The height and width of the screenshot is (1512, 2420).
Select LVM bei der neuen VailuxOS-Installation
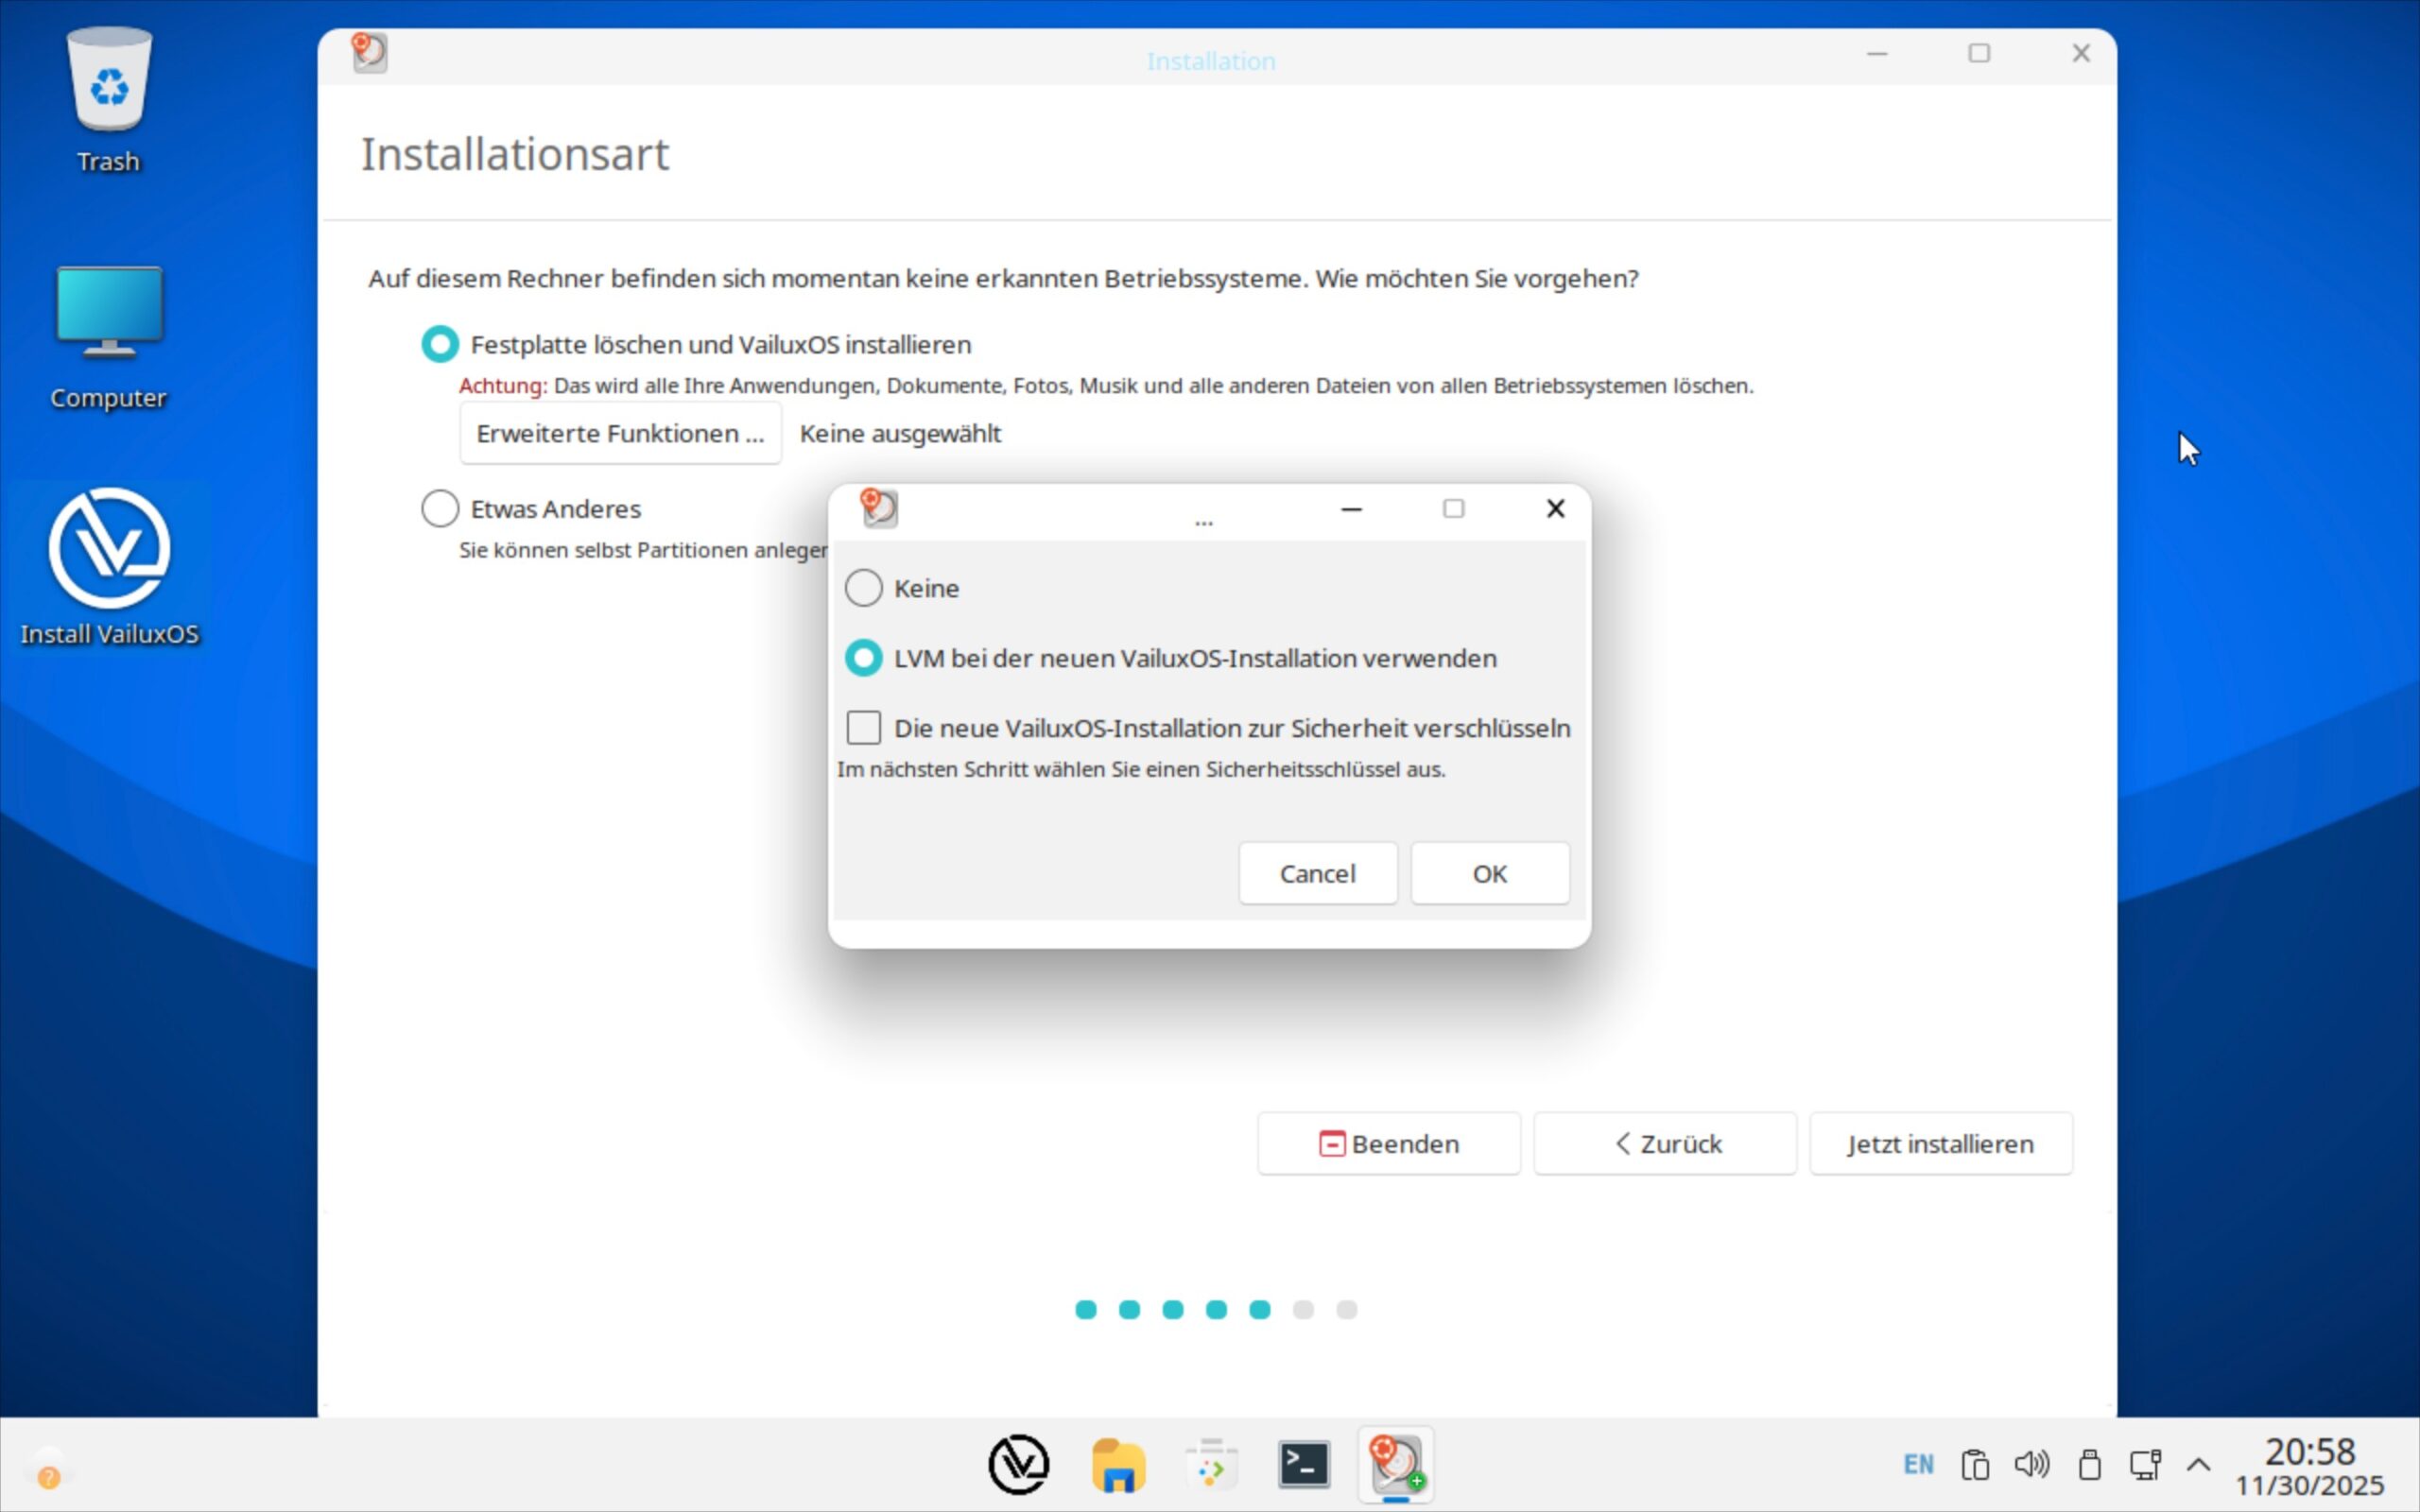(864, 658)
